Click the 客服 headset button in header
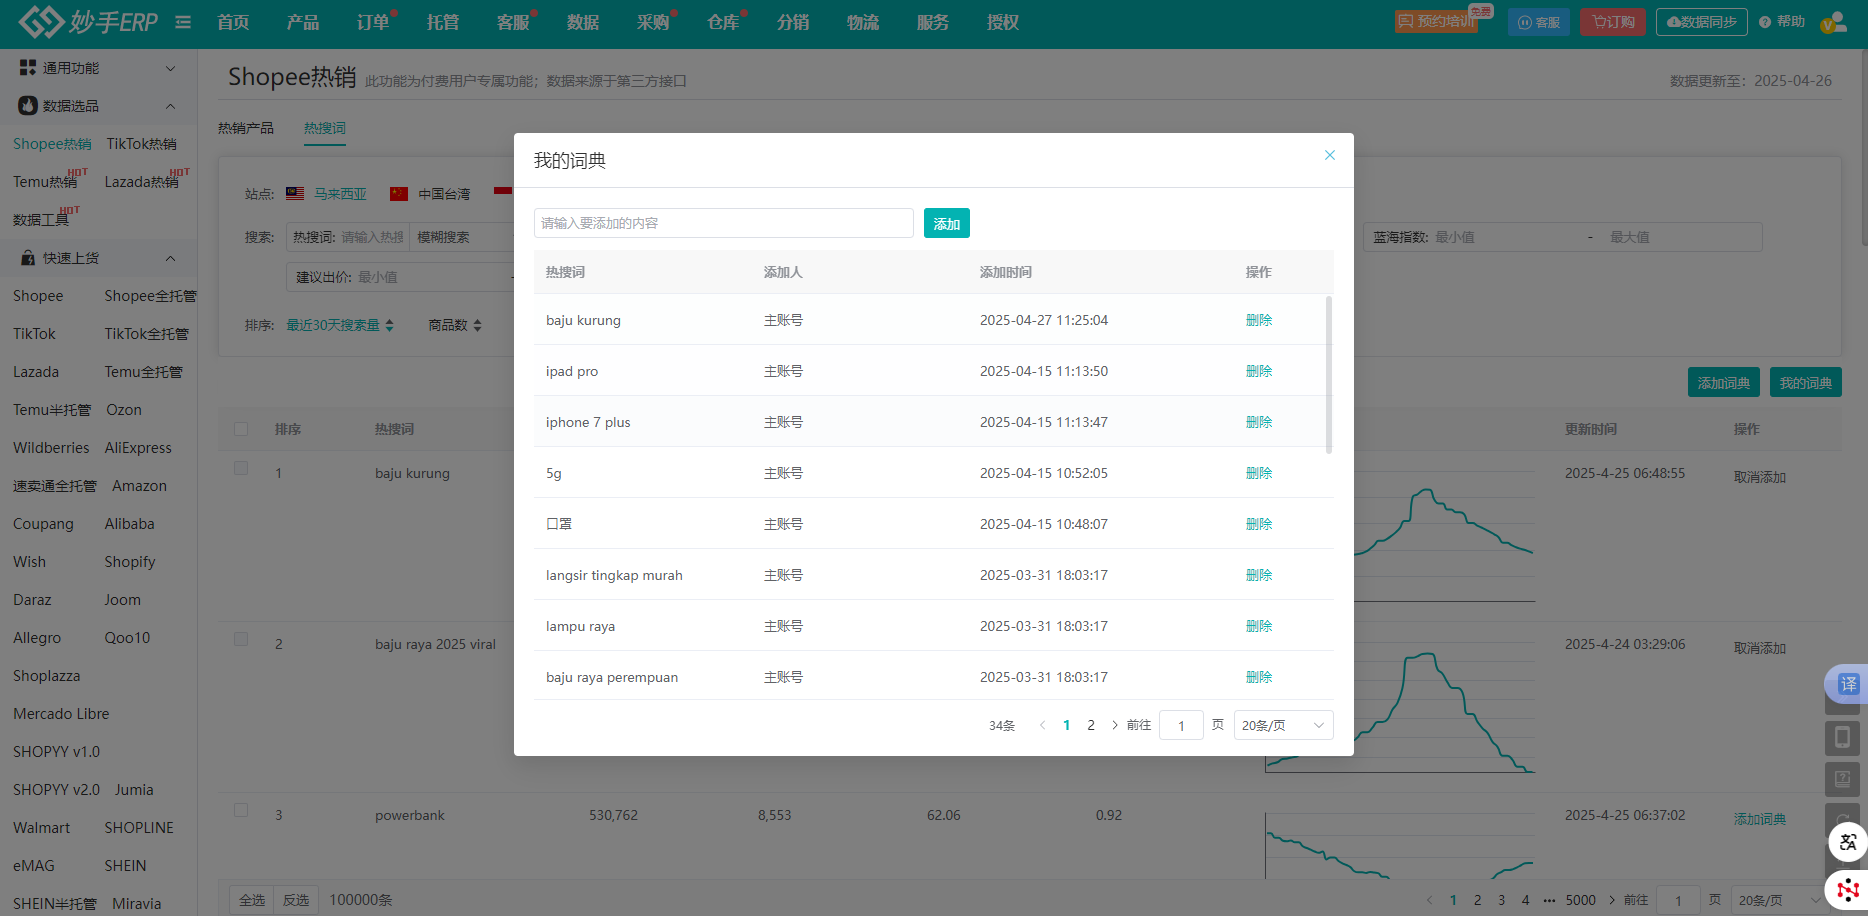The width and height of the screenshot is (1868, 916). 1538,22
